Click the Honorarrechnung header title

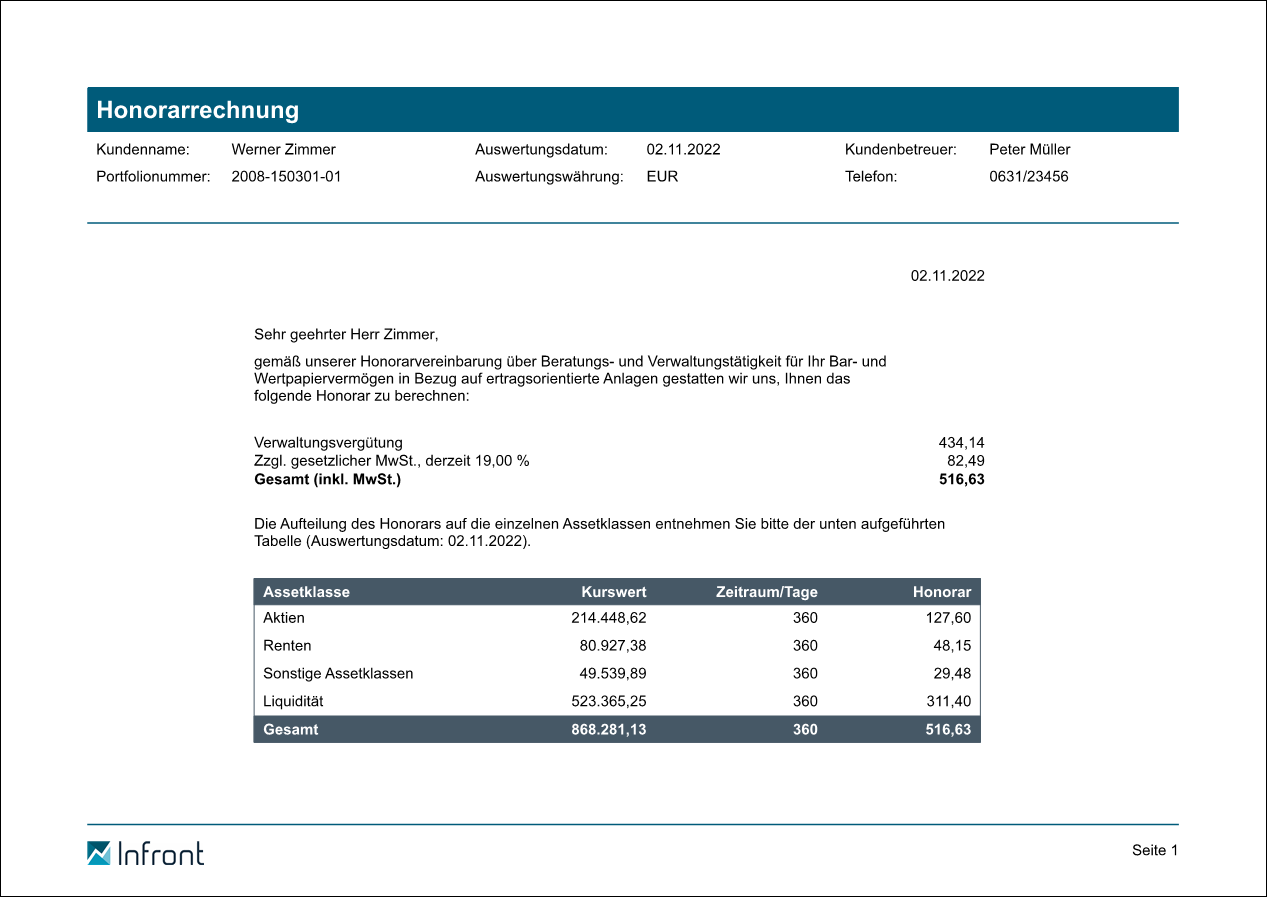[198, 110]
